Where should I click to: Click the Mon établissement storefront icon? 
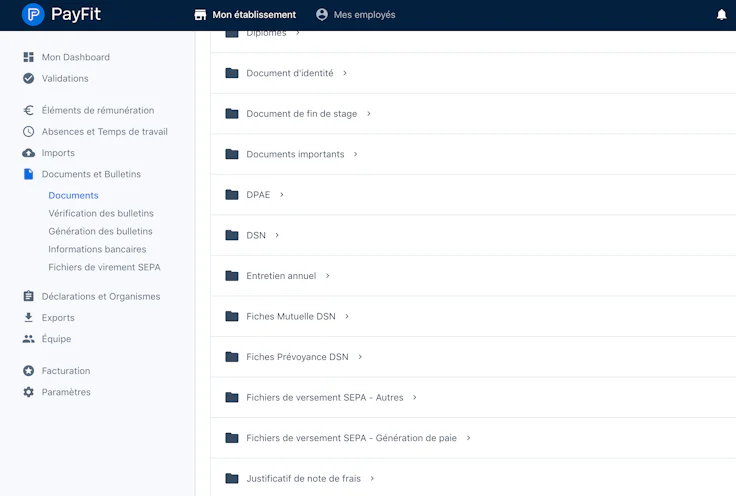tap(200, 15)
